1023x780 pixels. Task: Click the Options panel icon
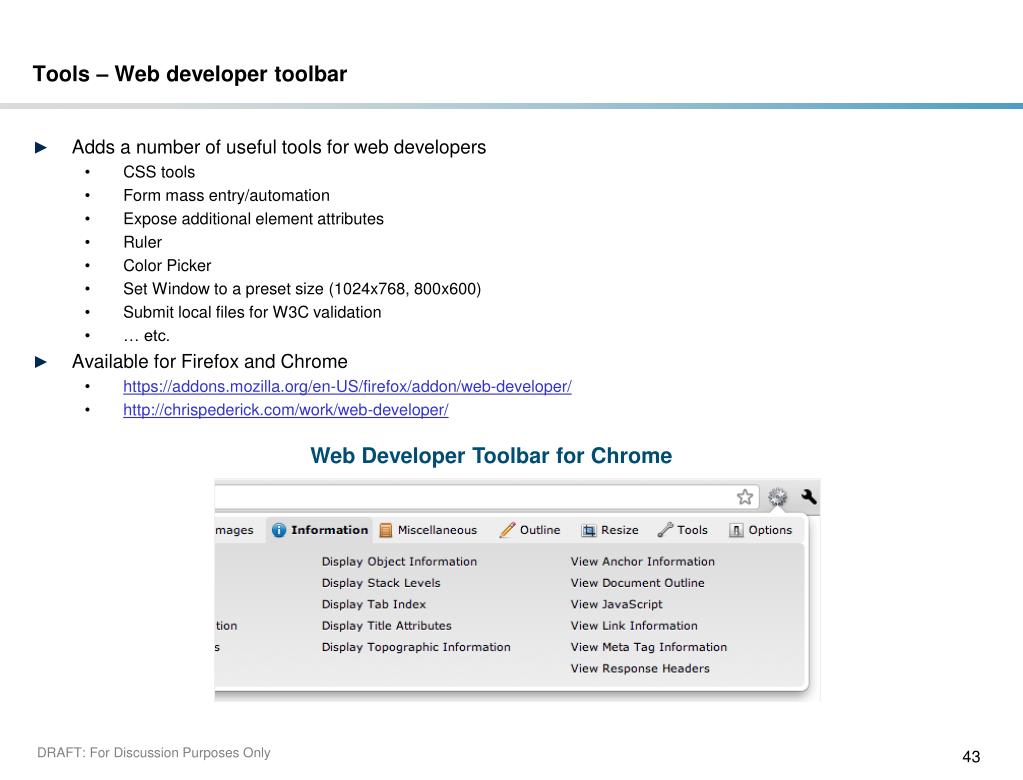click(x=736, y=530)
